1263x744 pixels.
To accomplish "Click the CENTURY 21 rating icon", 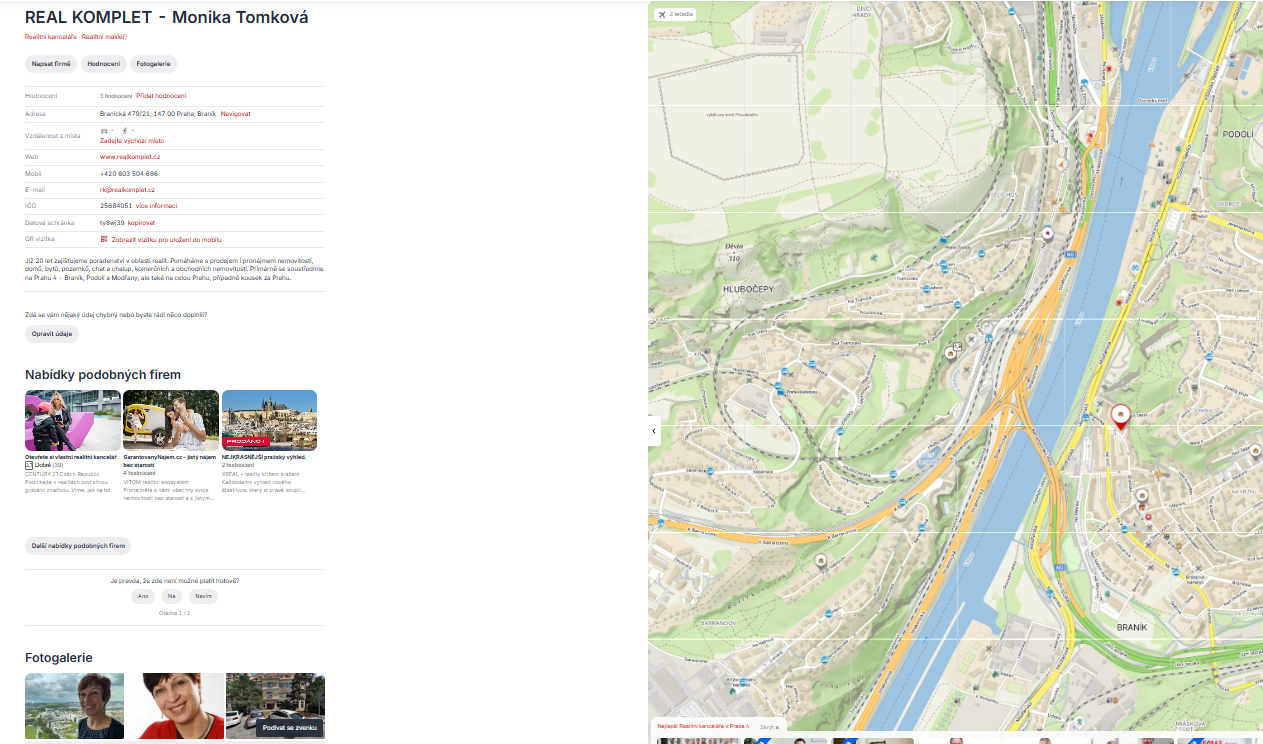I will (x=29, y=465).
